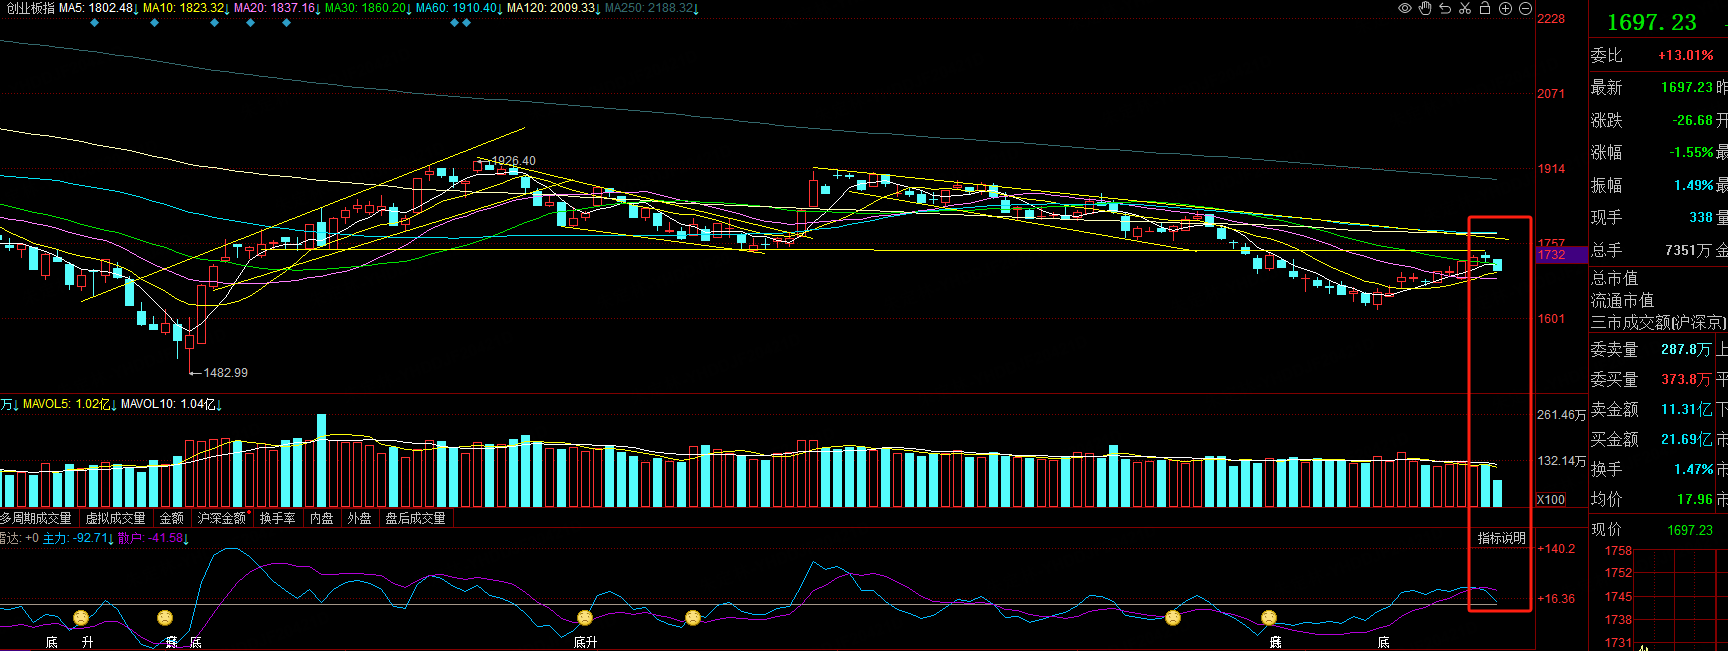The height and width of the screenshot is (651, 1728).
Task: Select the scissors cut tool
Action: tap(1465, 8)
